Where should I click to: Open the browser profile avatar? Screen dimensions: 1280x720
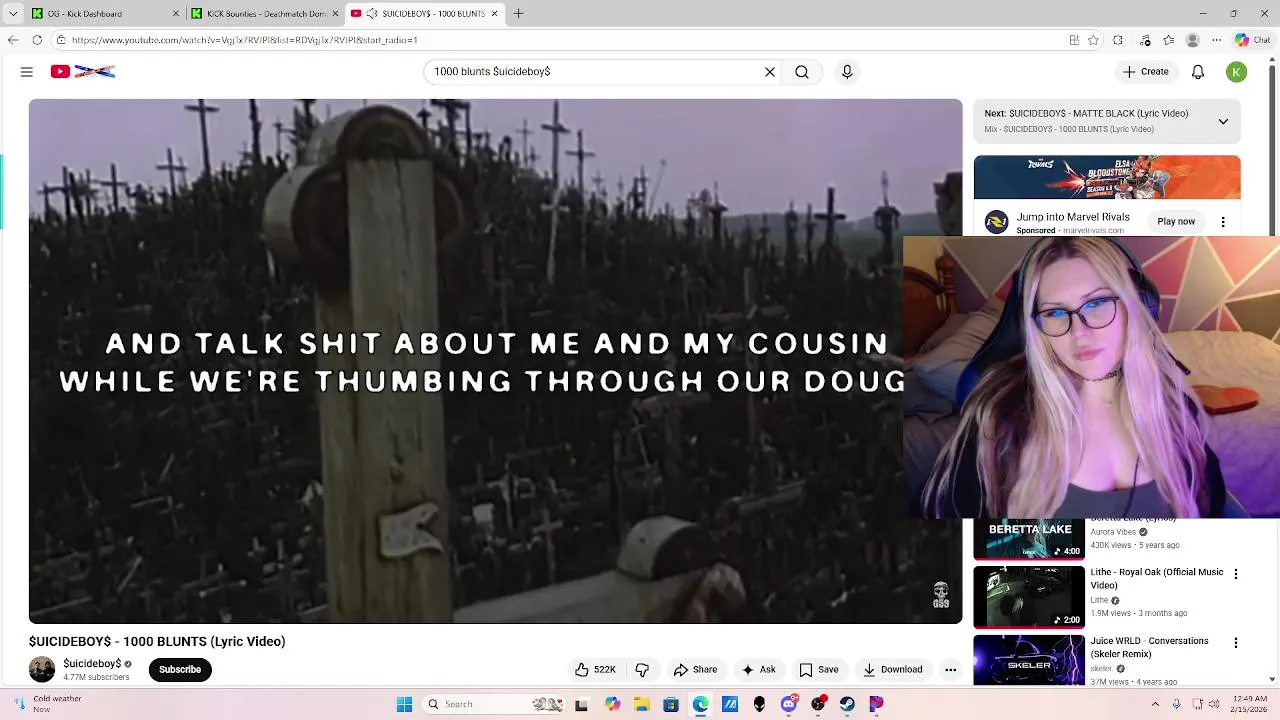(x=1192, y=40)
